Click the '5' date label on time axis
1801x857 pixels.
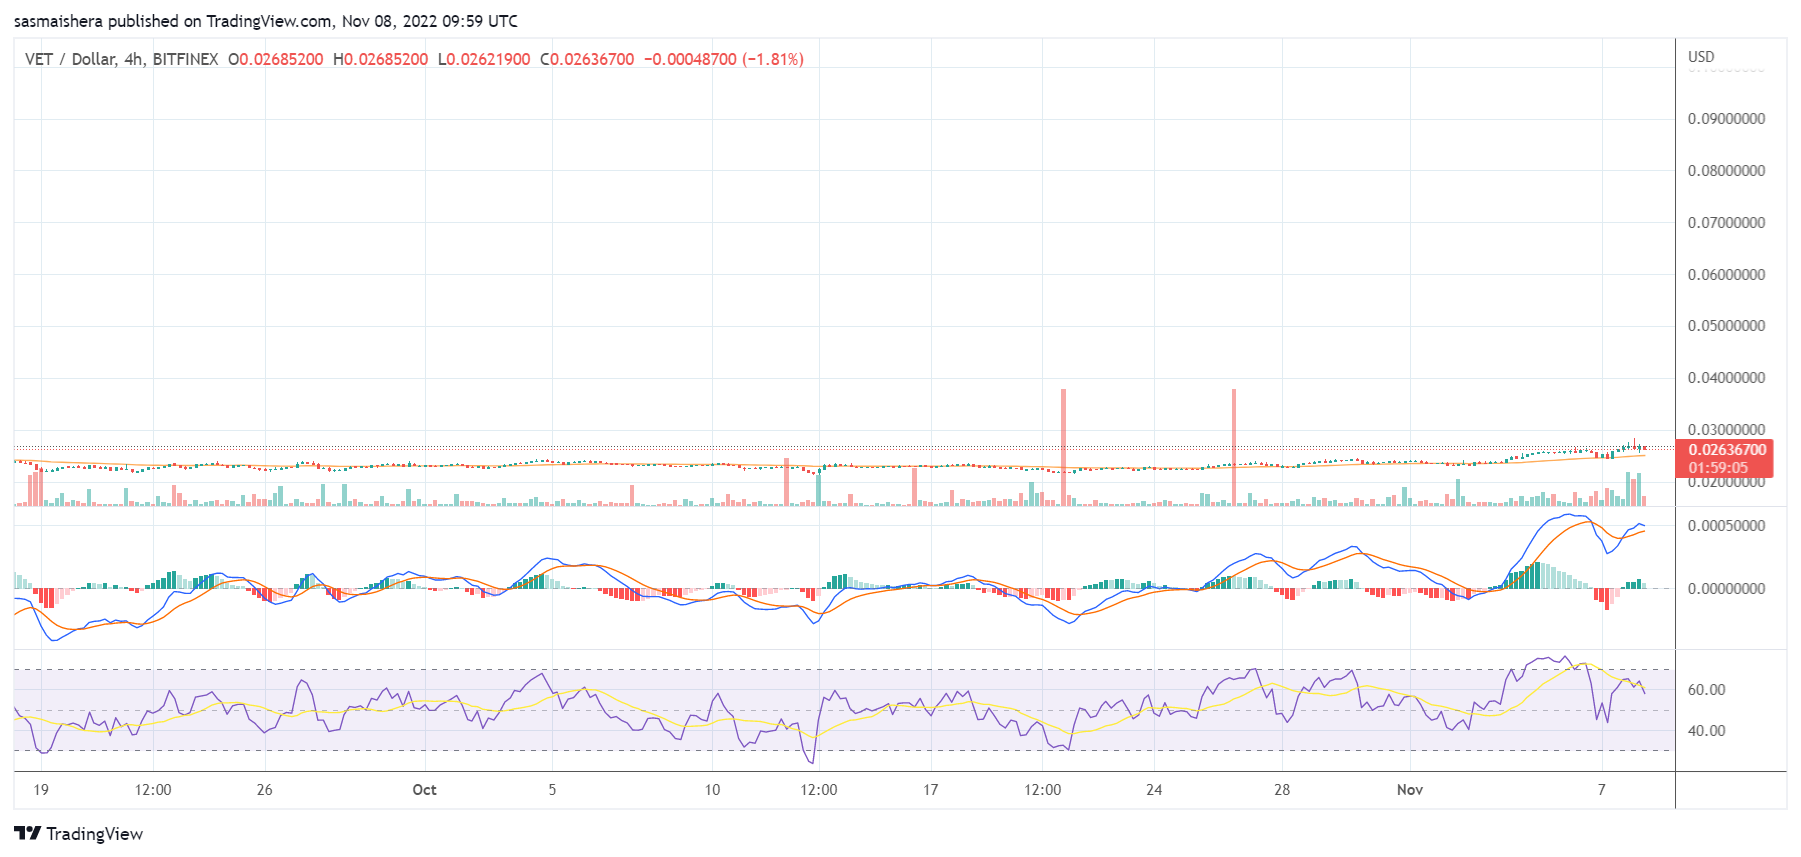552,790
